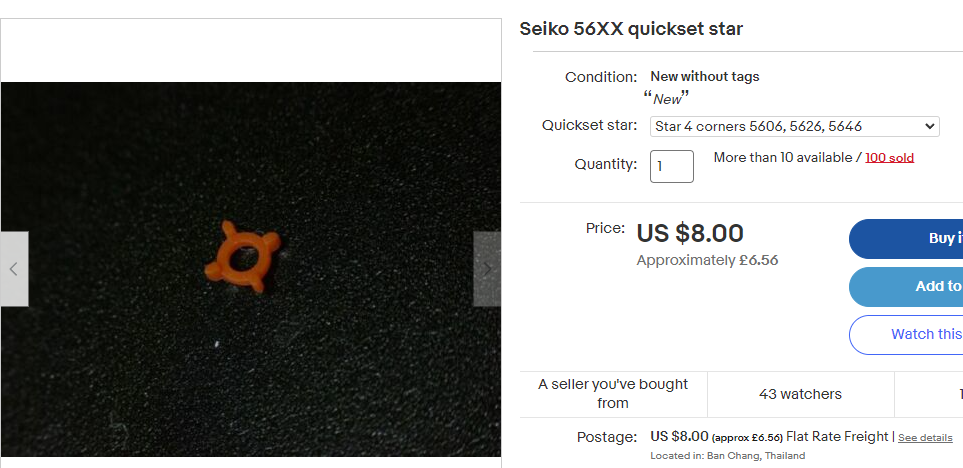Open the Quickset star dropdown
The height and width of the screenshot is (468, 963).
tap(794, 126)
